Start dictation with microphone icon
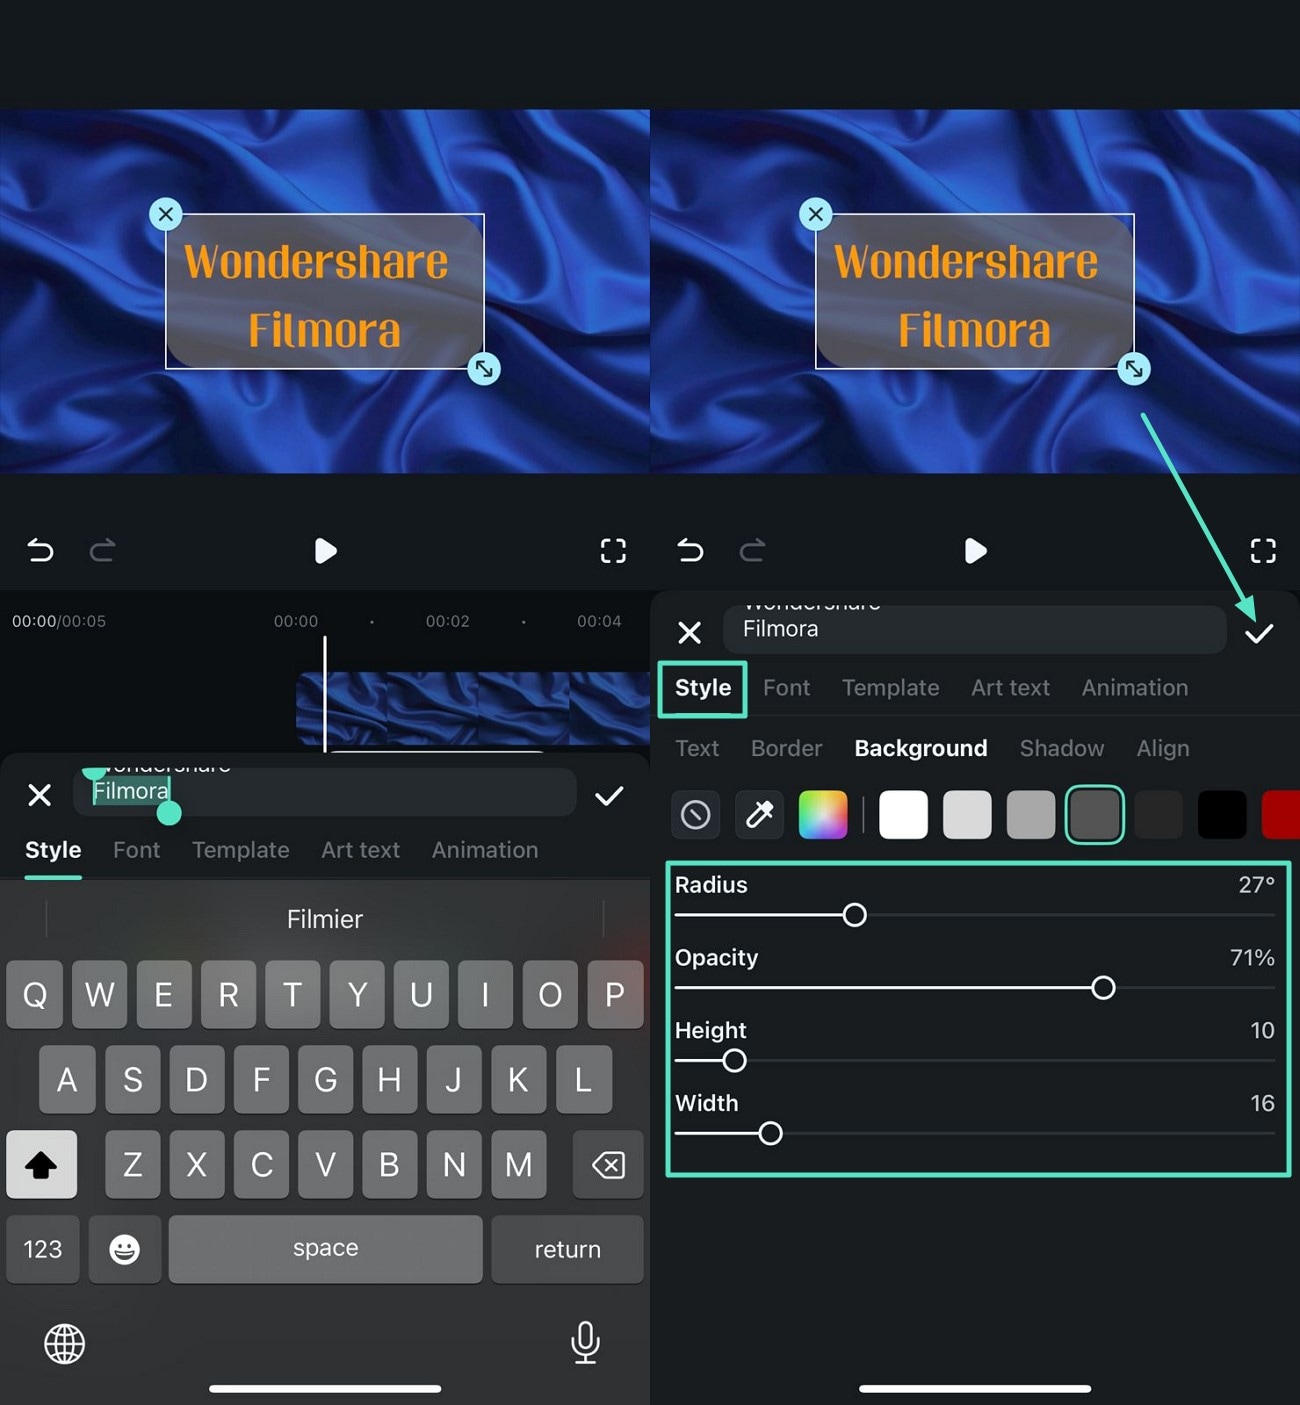The width and height of the screenshot is (1300, 1405). tap(585, 1343)
